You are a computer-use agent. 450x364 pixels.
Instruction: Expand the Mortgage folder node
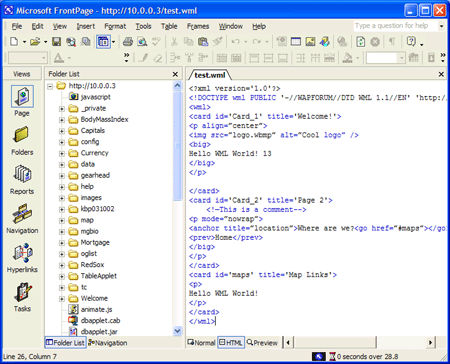pyautogui.click(x=62, y=243)
